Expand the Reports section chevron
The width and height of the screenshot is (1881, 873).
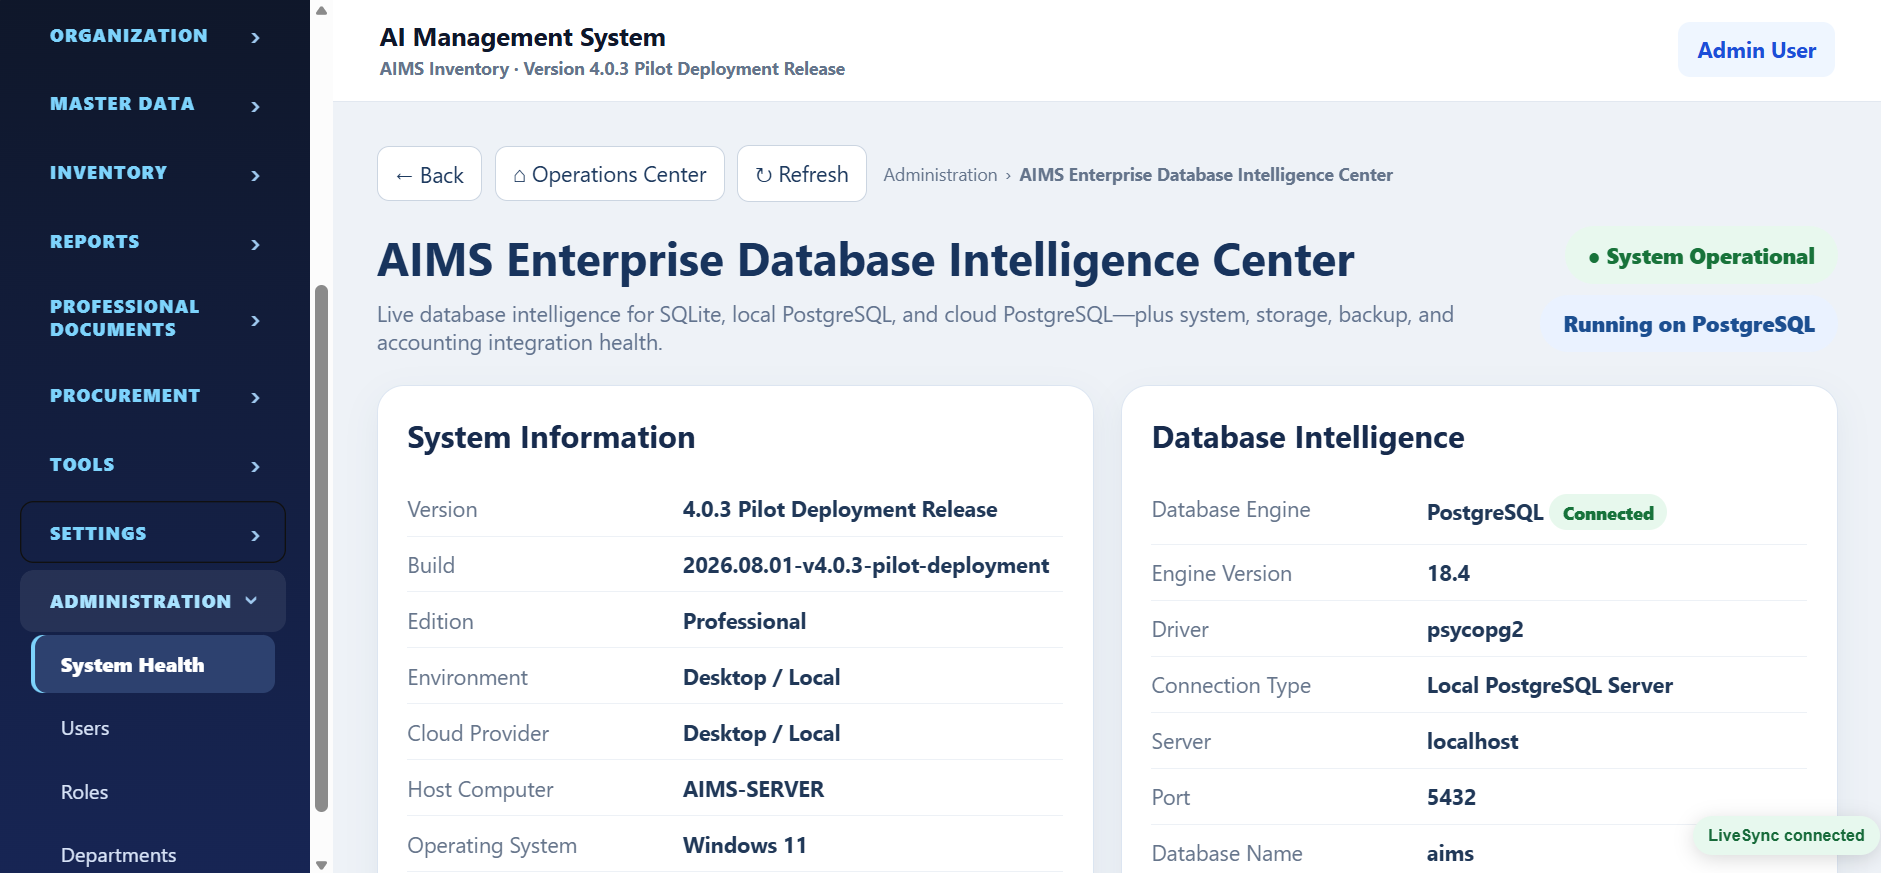pyautogui.click(x=255, y=244)
